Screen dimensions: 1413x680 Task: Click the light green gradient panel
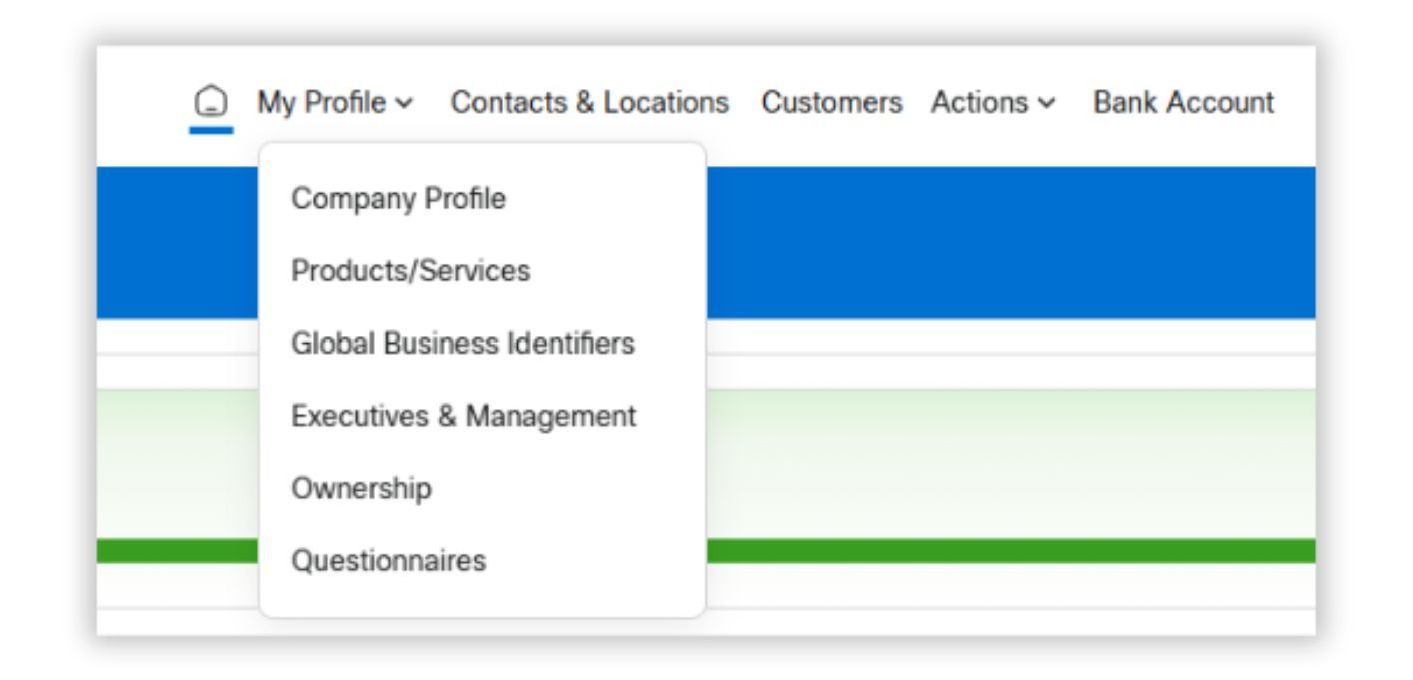point(1000,460)
